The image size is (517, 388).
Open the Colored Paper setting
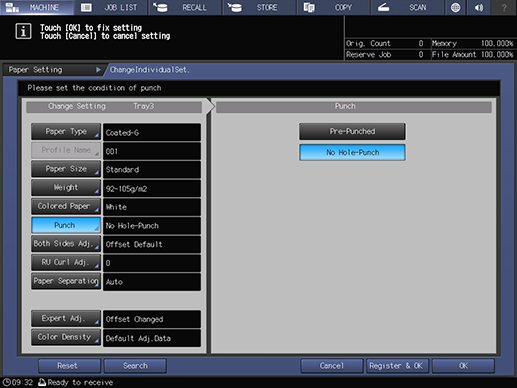66,206
